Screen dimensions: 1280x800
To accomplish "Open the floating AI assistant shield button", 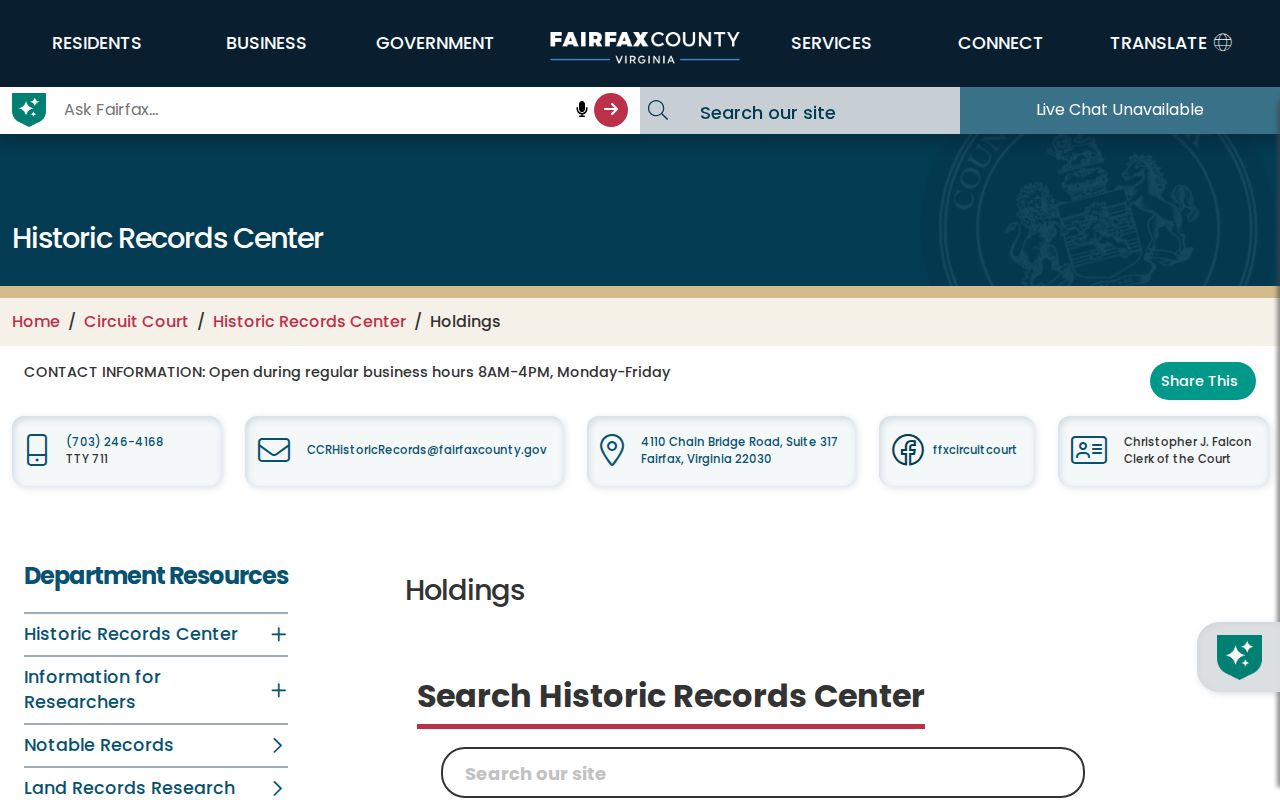I will click(1239, 657).
